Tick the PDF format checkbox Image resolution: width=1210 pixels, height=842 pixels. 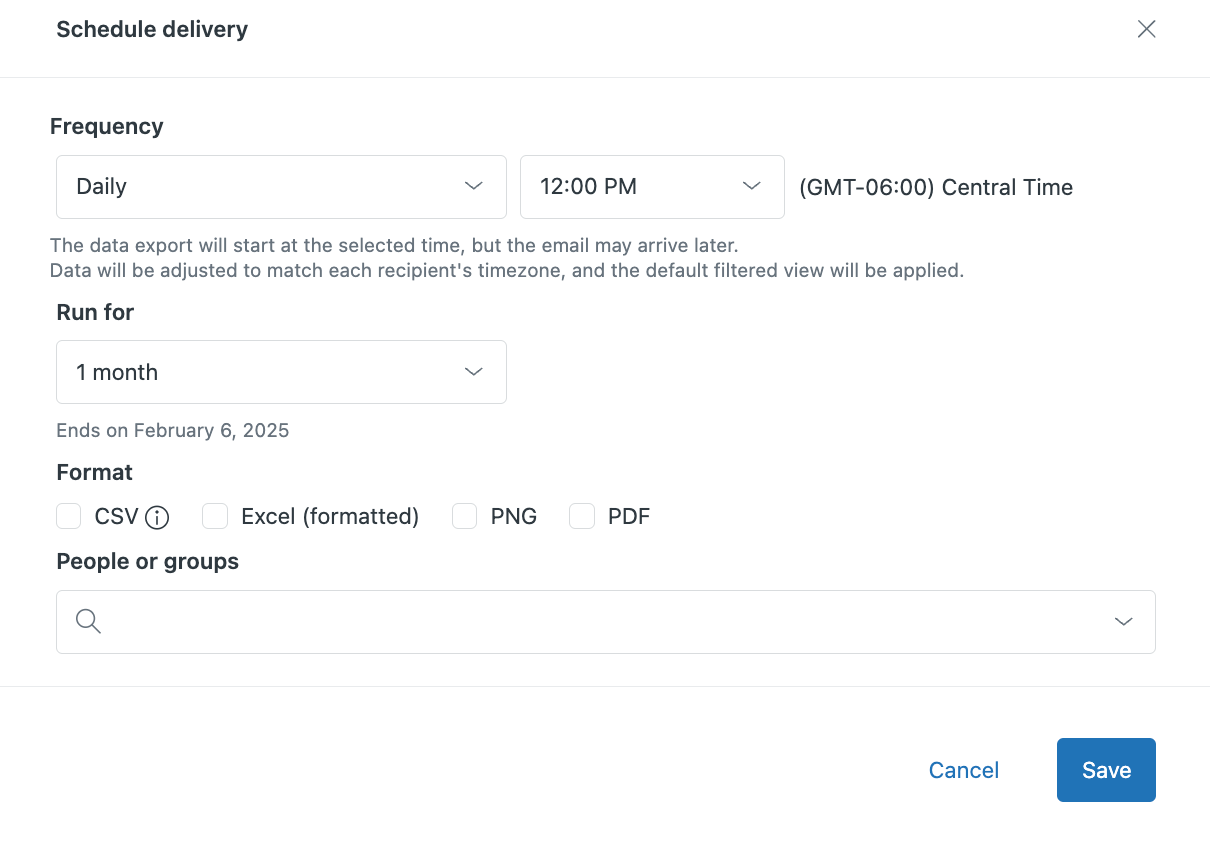coord(582,516)
